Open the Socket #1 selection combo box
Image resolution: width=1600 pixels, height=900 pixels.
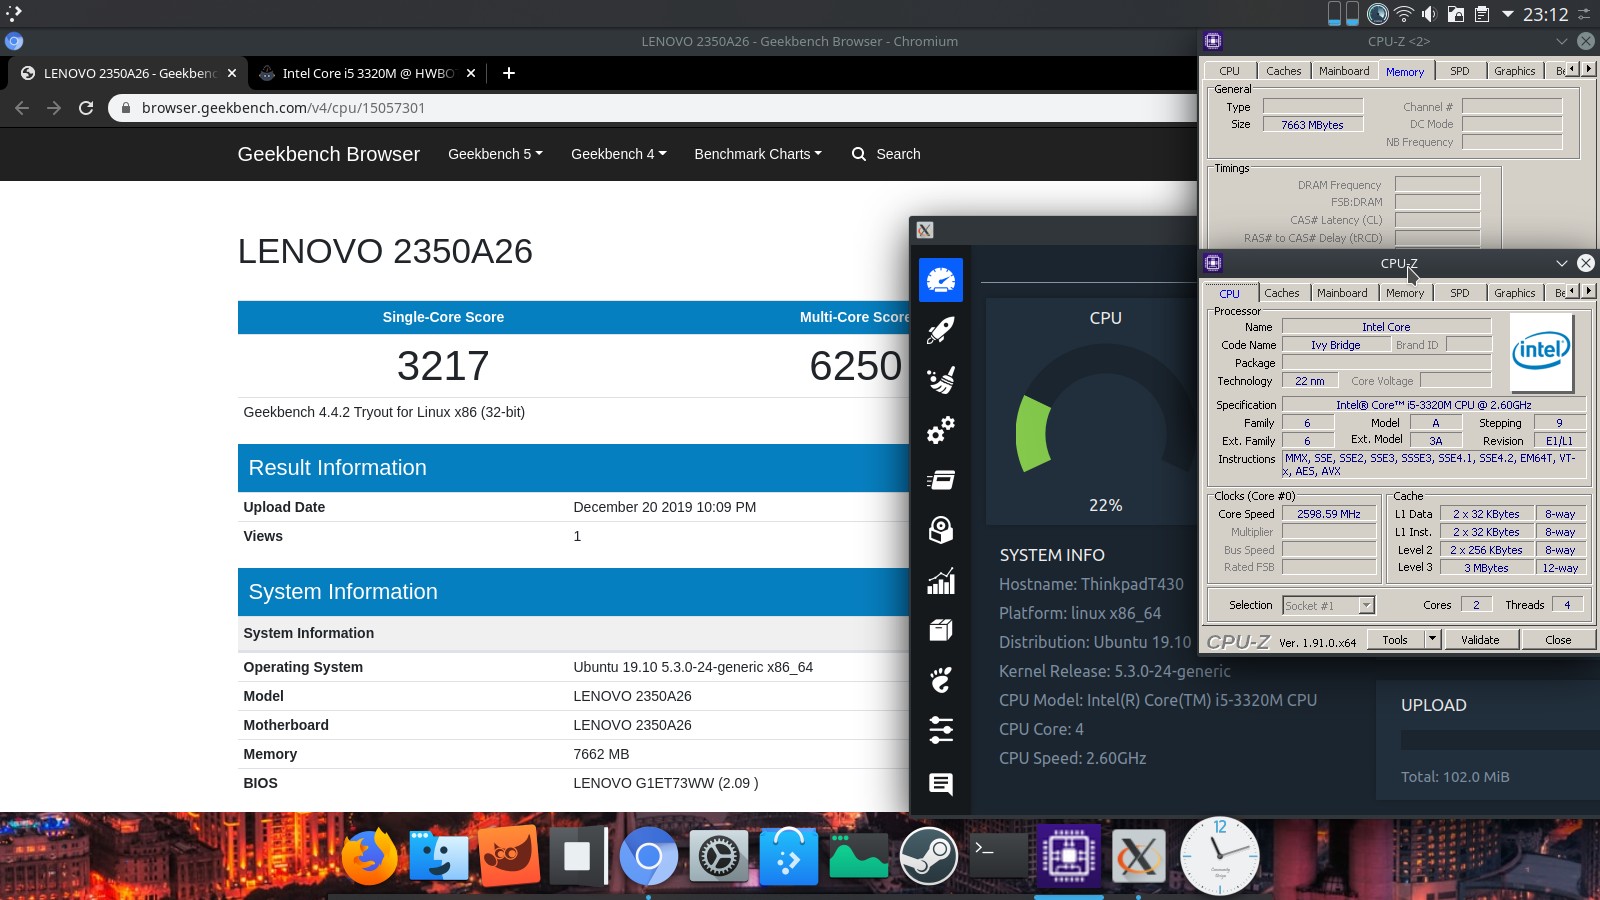(x=1329, y=605)
